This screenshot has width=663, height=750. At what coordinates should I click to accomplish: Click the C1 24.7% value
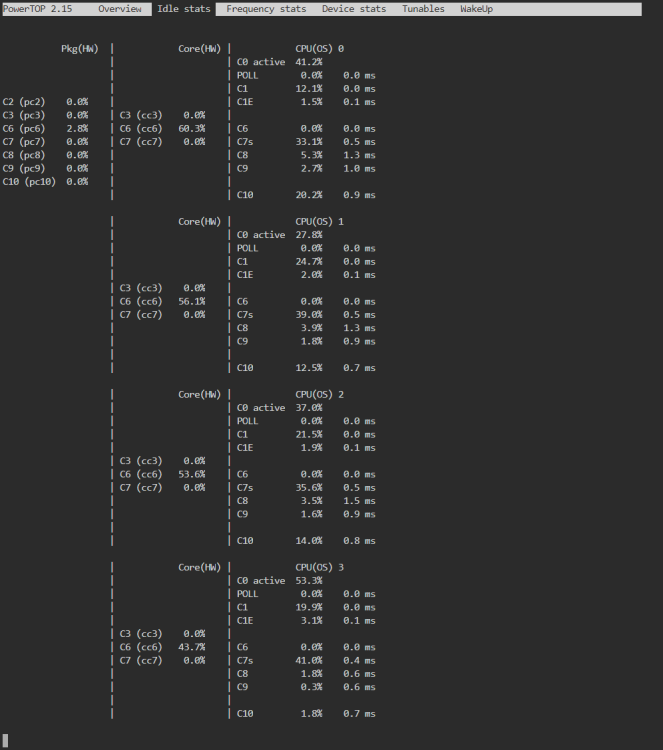pos(309,262)
